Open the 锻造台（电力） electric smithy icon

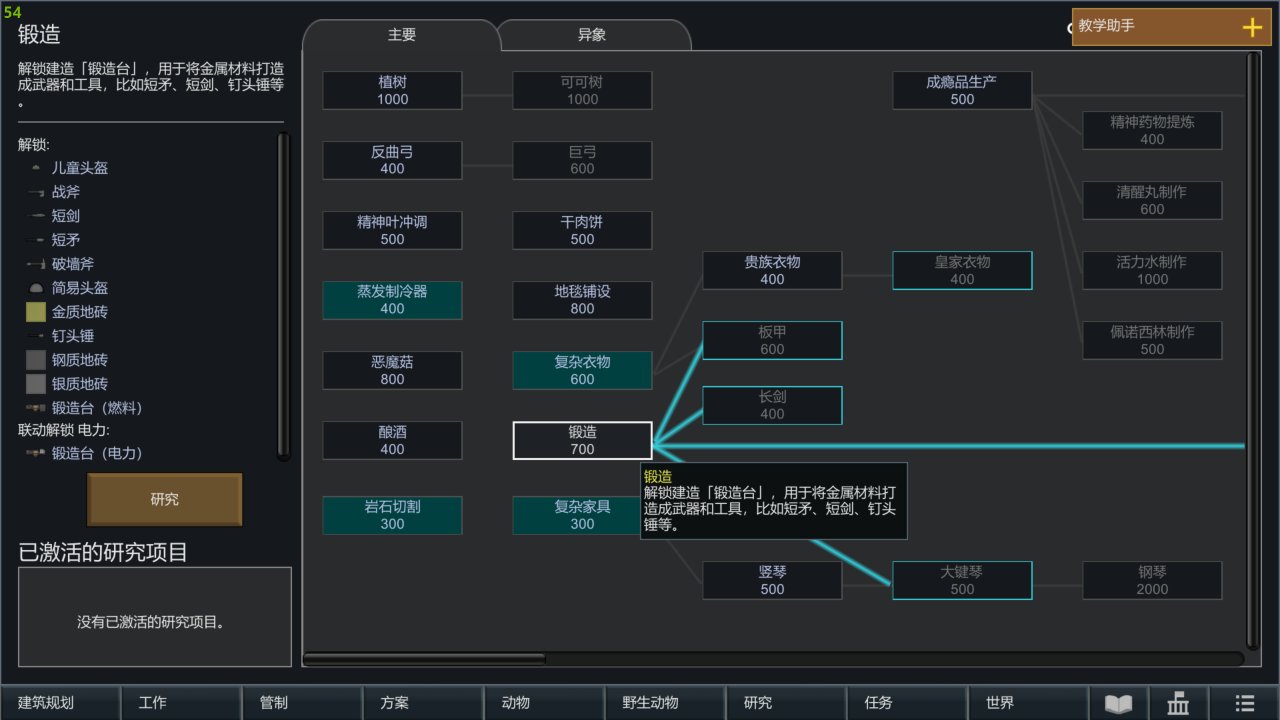click(x=36, y=453)
